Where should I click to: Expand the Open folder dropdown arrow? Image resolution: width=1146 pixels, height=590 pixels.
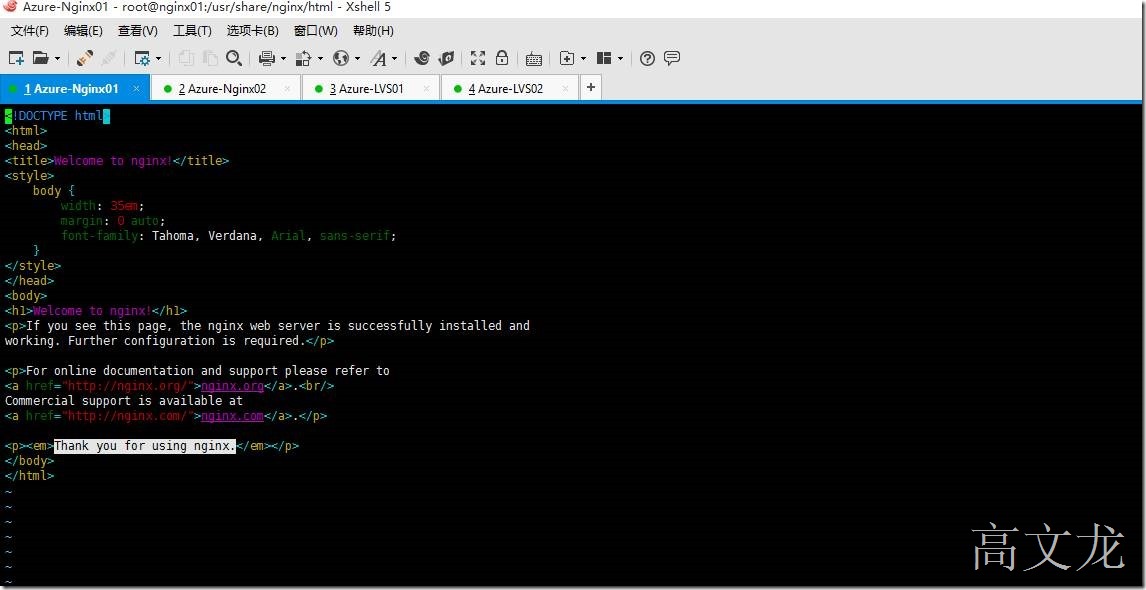[x=58, y=58]
